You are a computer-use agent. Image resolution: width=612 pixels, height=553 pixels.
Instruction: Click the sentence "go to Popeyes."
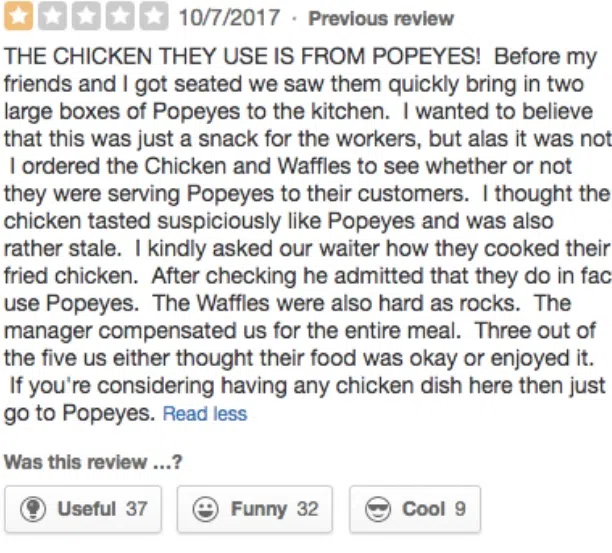80,412
